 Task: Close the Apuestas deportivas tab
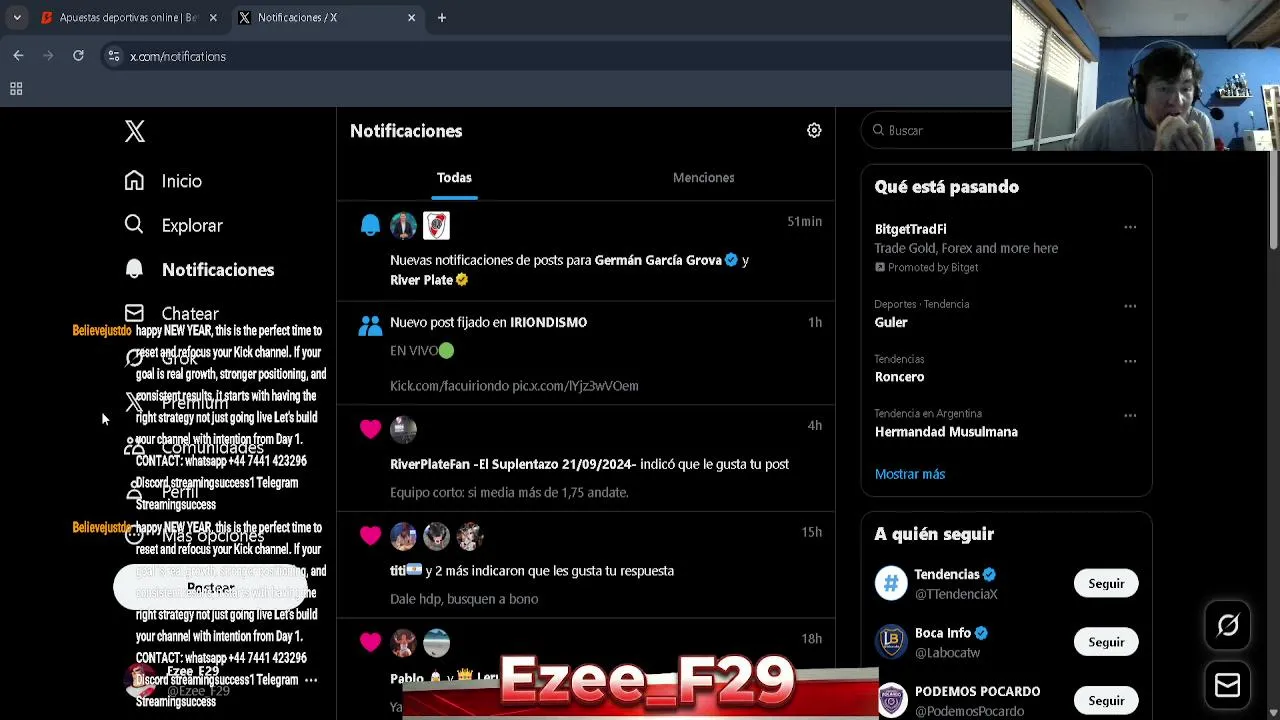pyautogui.click(x=213, y=17)
